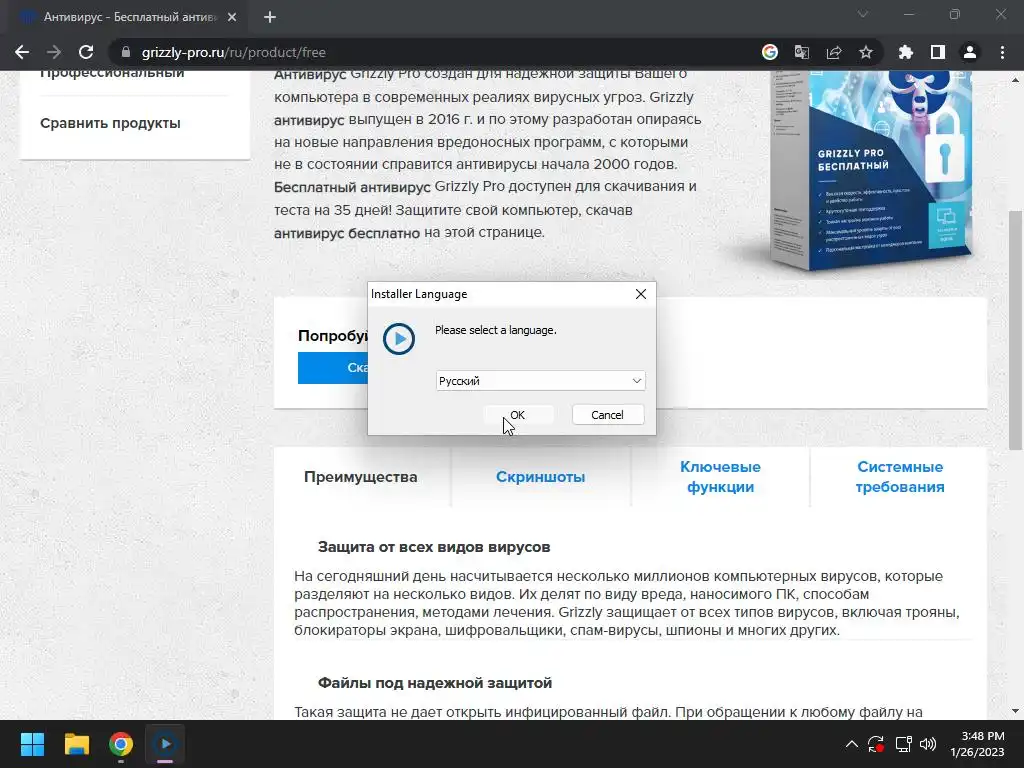This screenshot has height=768, width=1024.
Task: Open File Explorer from taskbar
Action: (x=76, y=744)
